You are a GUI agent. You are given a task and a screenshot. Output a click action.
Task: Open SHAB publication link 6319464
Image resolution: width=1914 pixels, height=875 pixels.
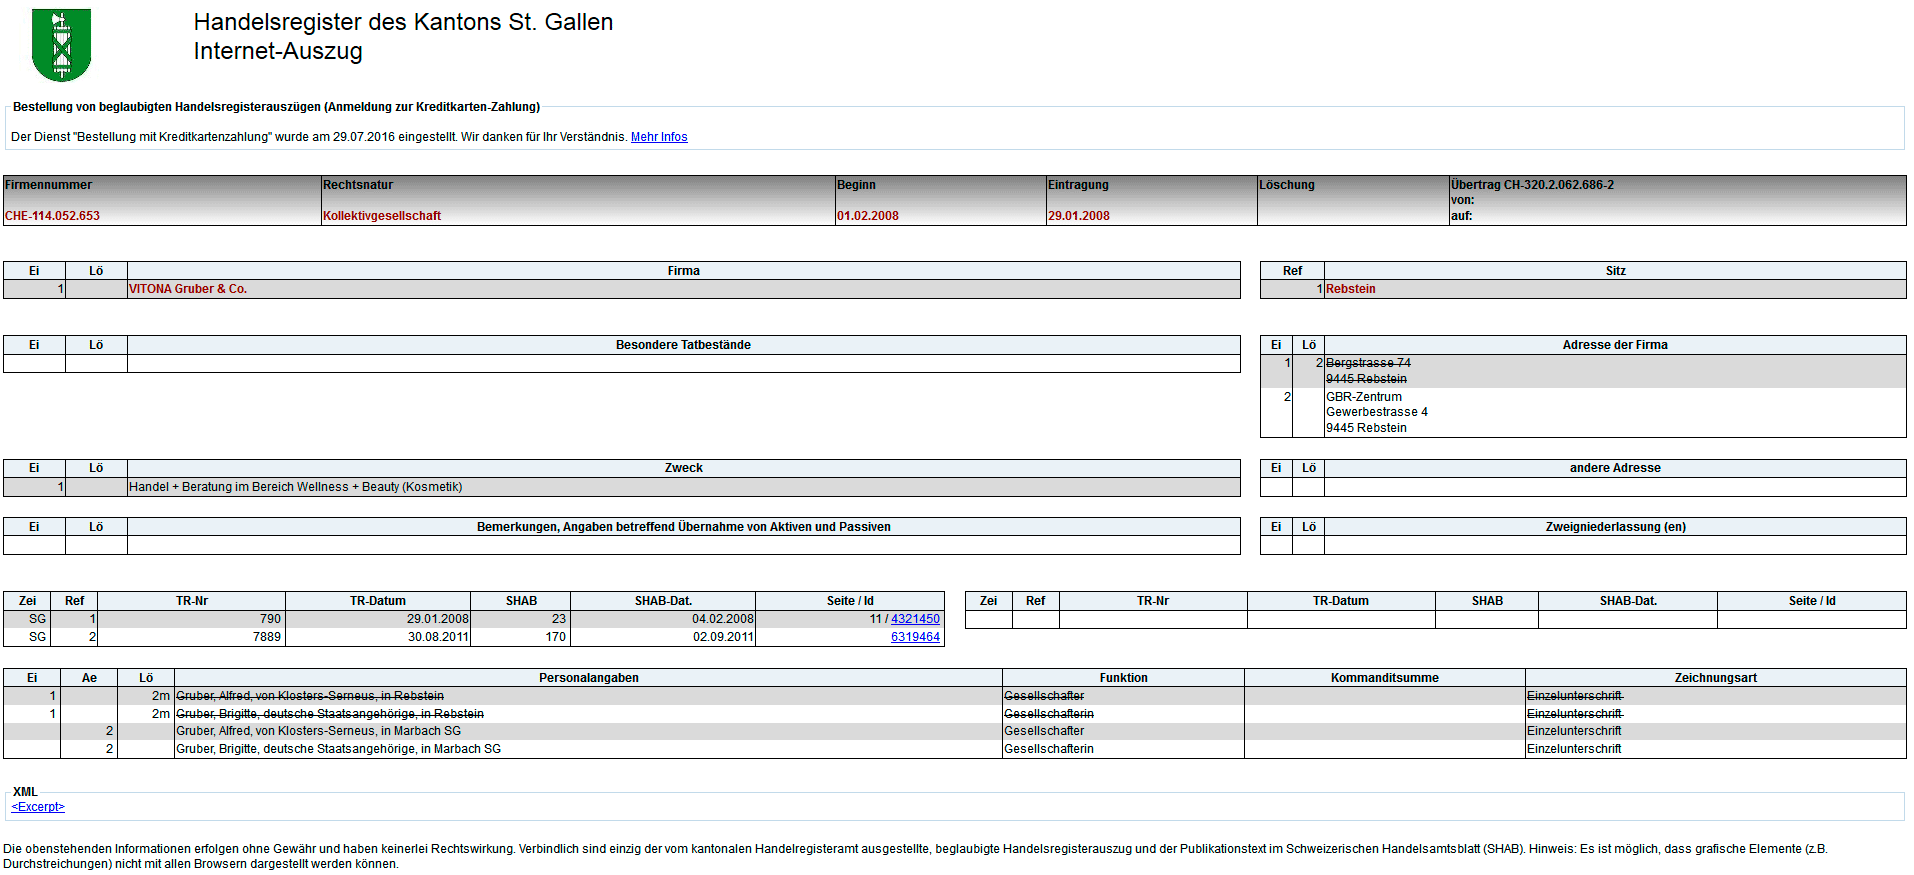[x=915, y=637]
